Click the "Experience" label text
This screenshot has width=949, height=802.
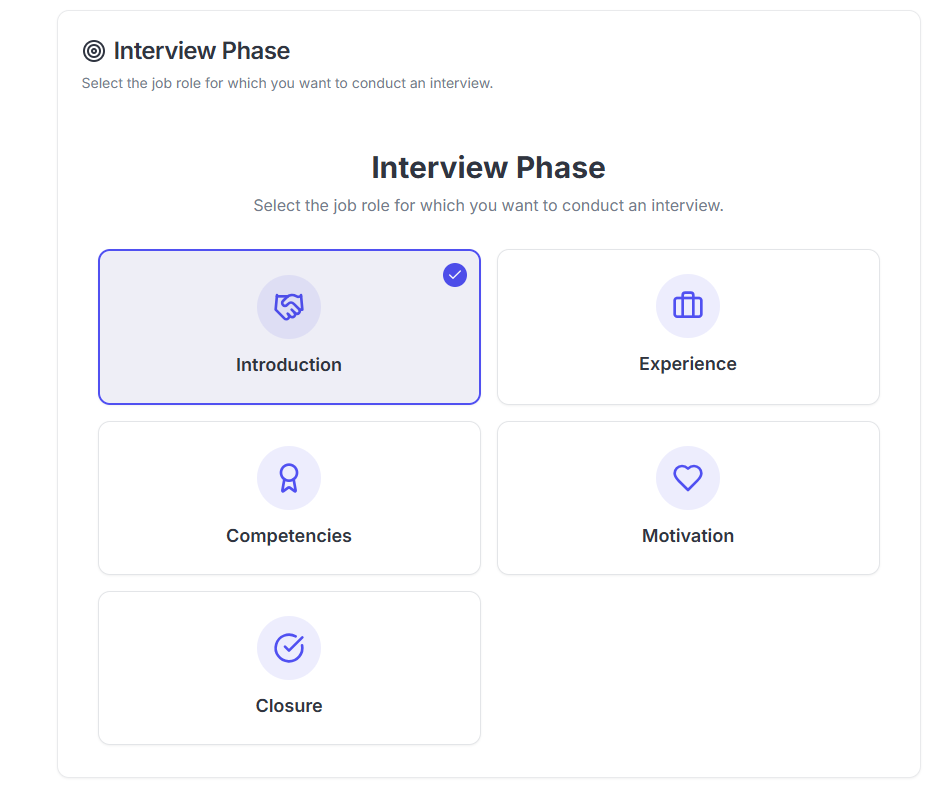point(688,364)
